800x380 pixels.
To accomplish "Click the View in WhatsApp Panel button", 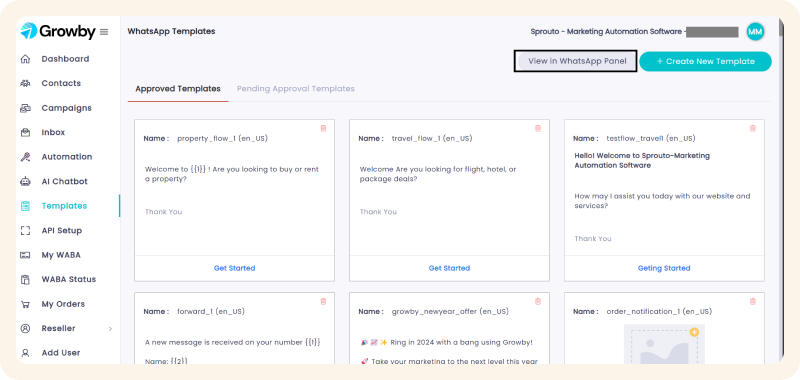I will point(576,61).
